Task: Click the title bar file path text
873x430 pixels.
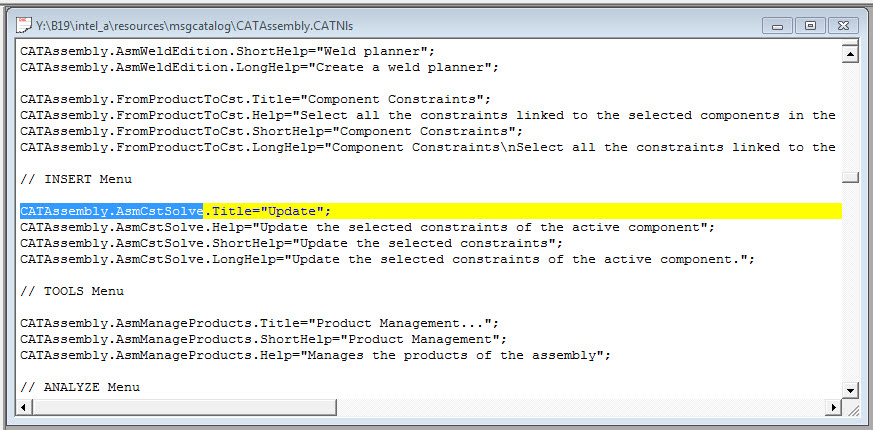Action: (x=194, y=26)
